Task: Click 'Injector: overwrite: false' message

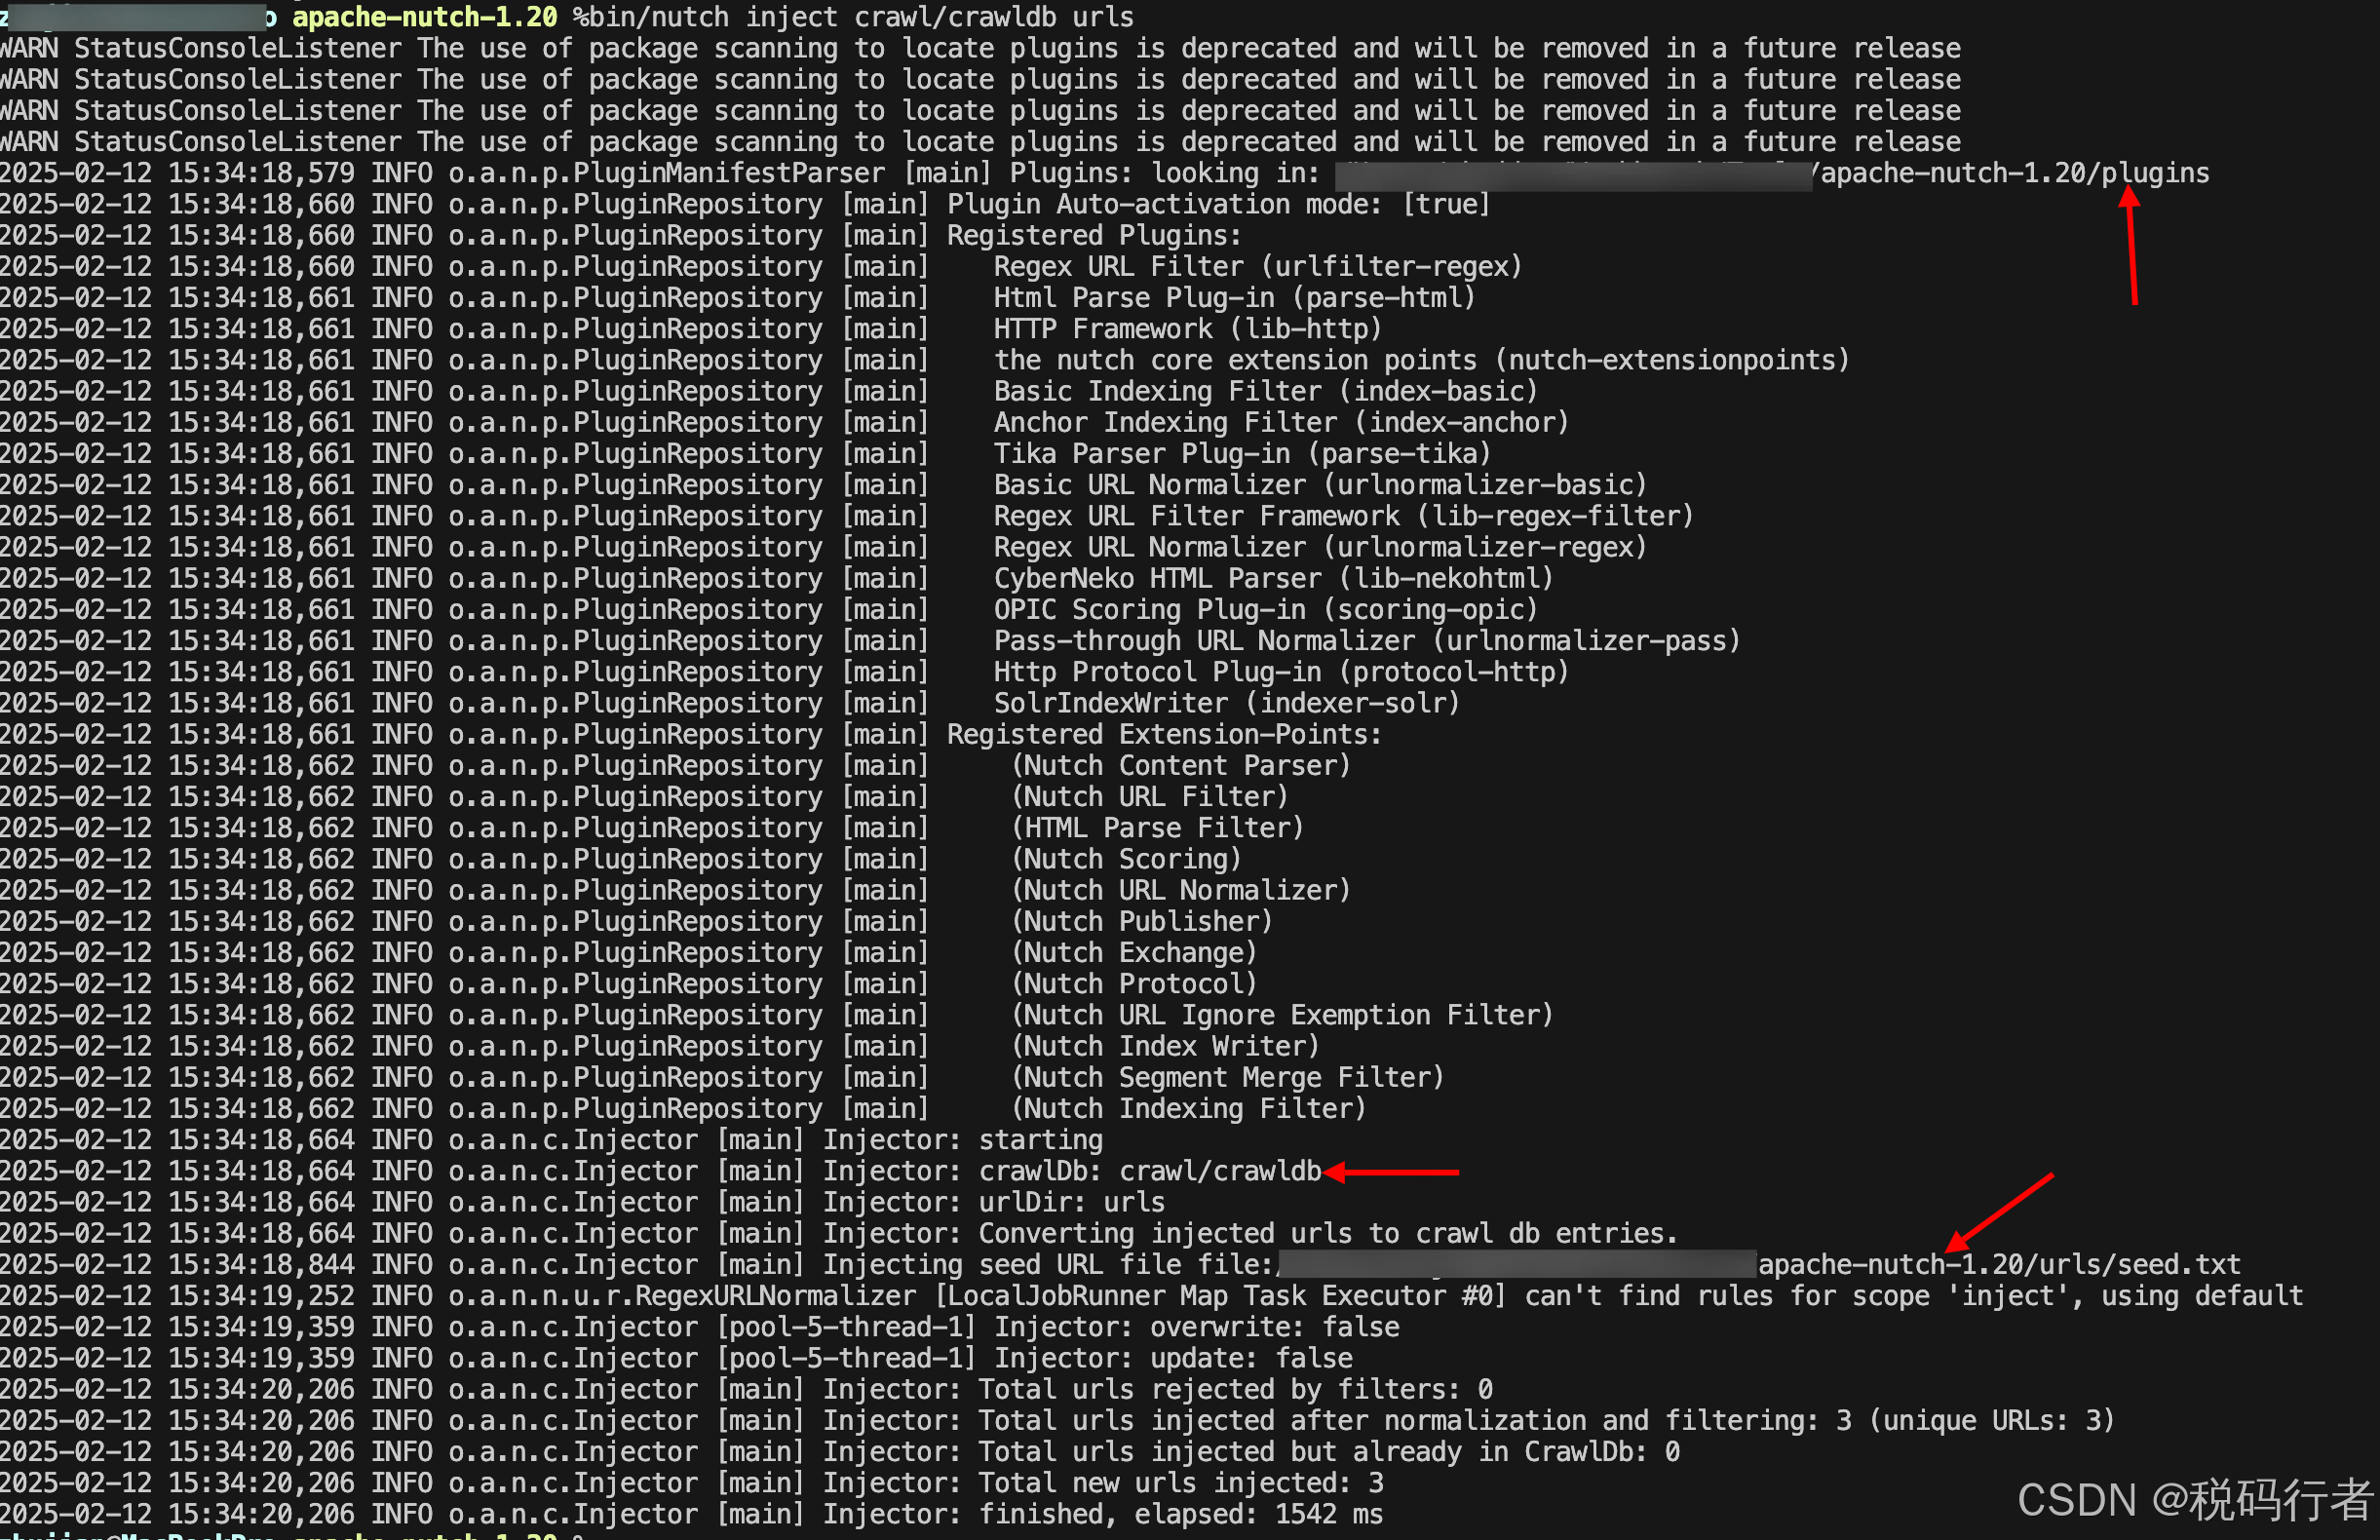Action: (x=1196, y=1327)
